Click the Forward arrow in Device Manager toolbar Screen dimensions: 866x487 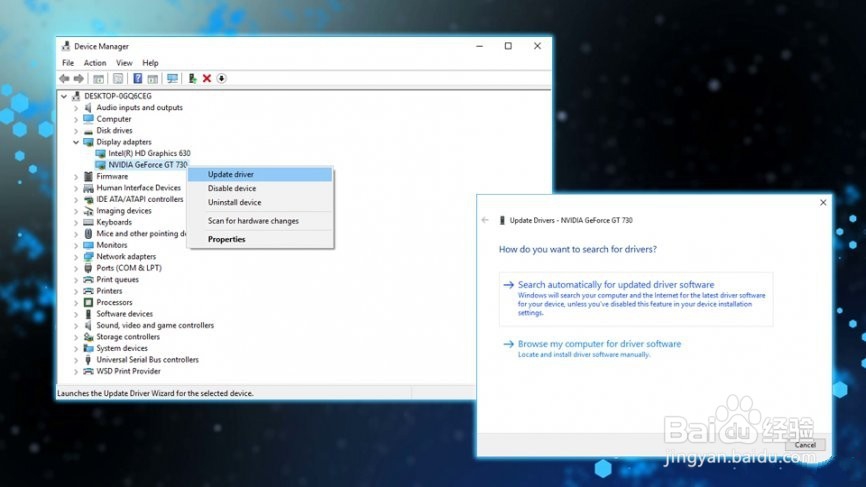click(x=78, y=78)
